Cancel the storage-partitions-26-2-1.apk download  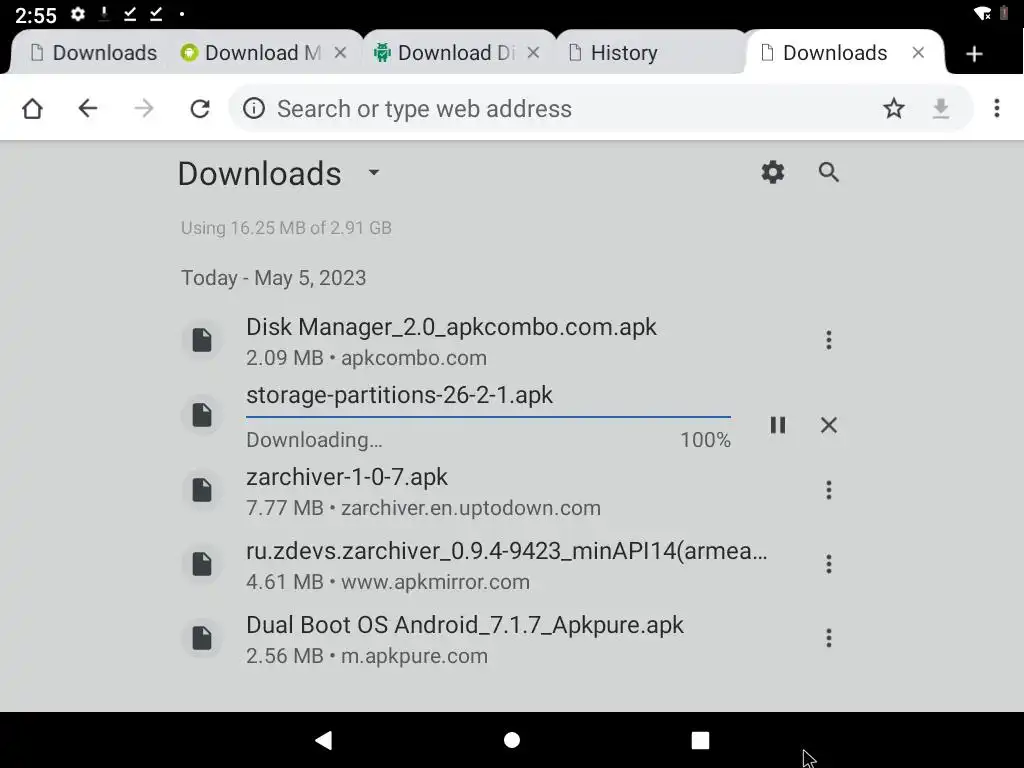pos(829,425)
